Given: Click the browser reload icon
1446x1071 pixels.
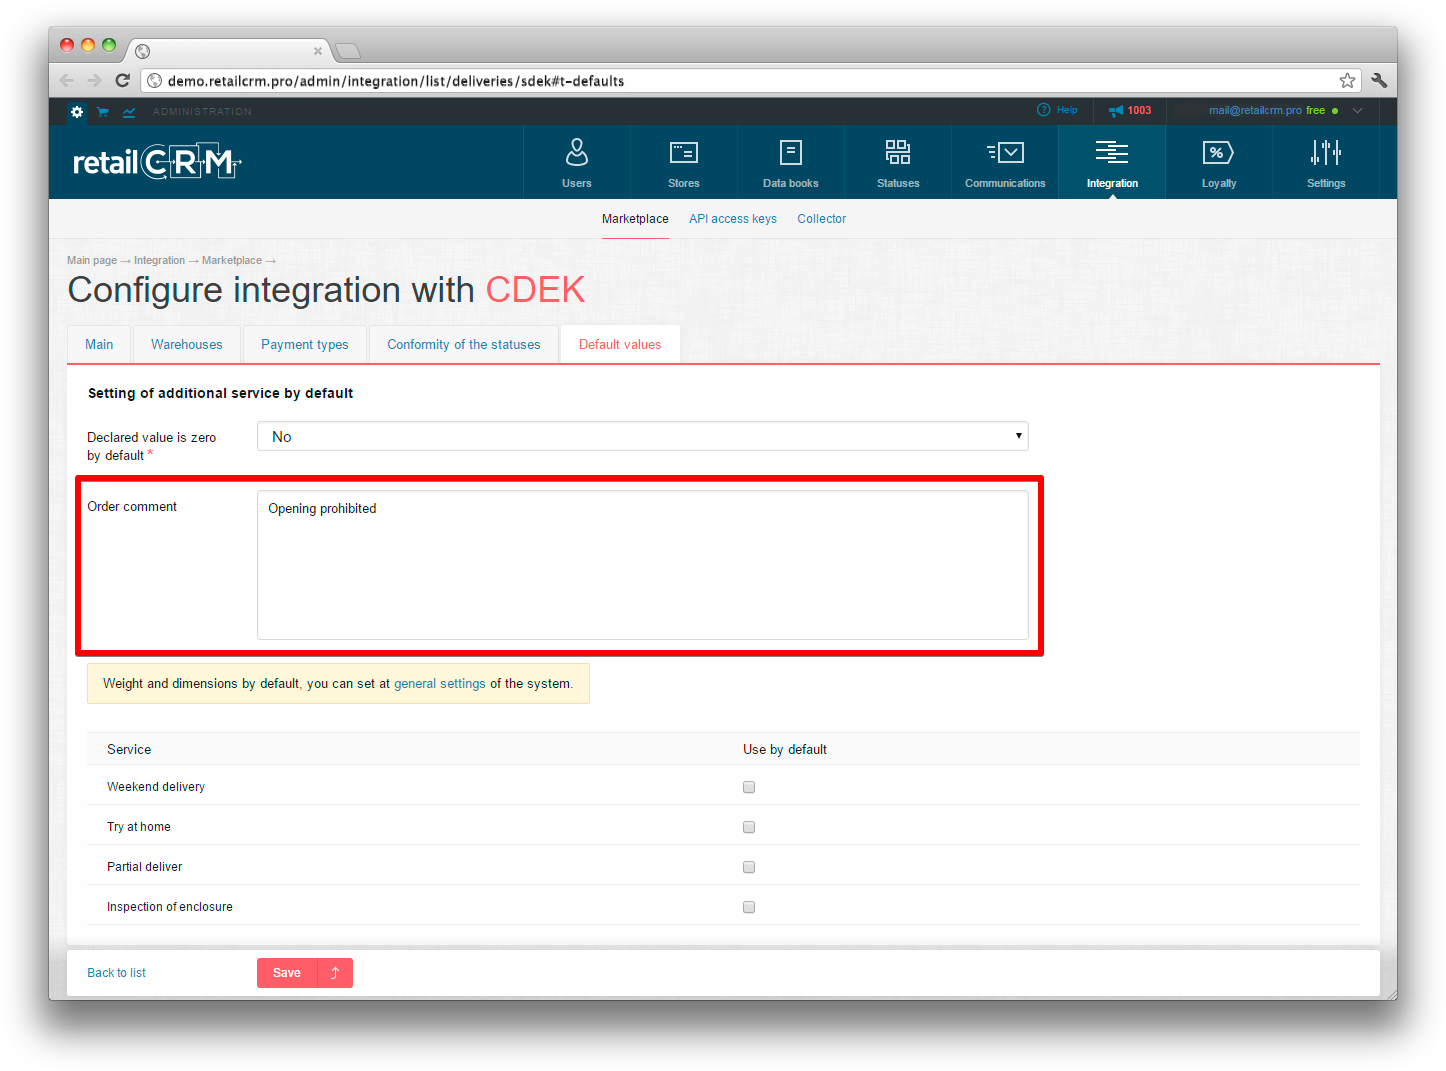Looking at the screenshot, I should [x=123, y=81].
